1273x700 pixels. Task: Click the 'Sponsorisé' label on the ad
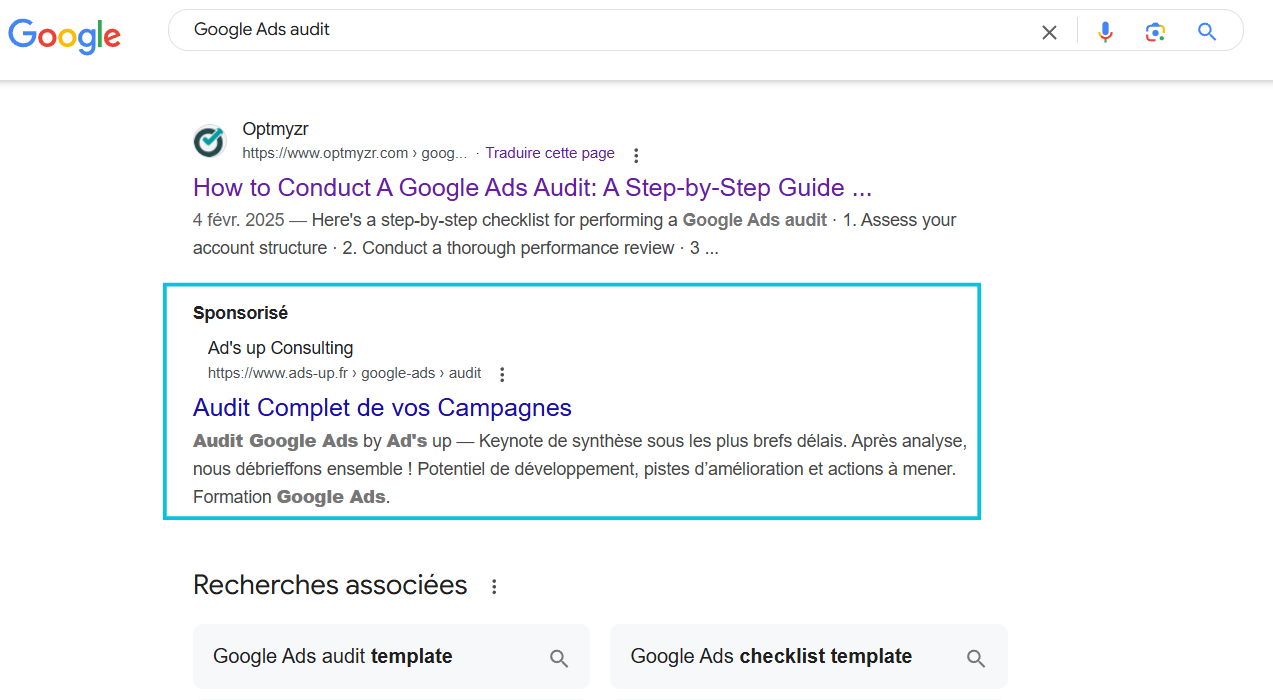pyautogui.click(x=240, y=312)
